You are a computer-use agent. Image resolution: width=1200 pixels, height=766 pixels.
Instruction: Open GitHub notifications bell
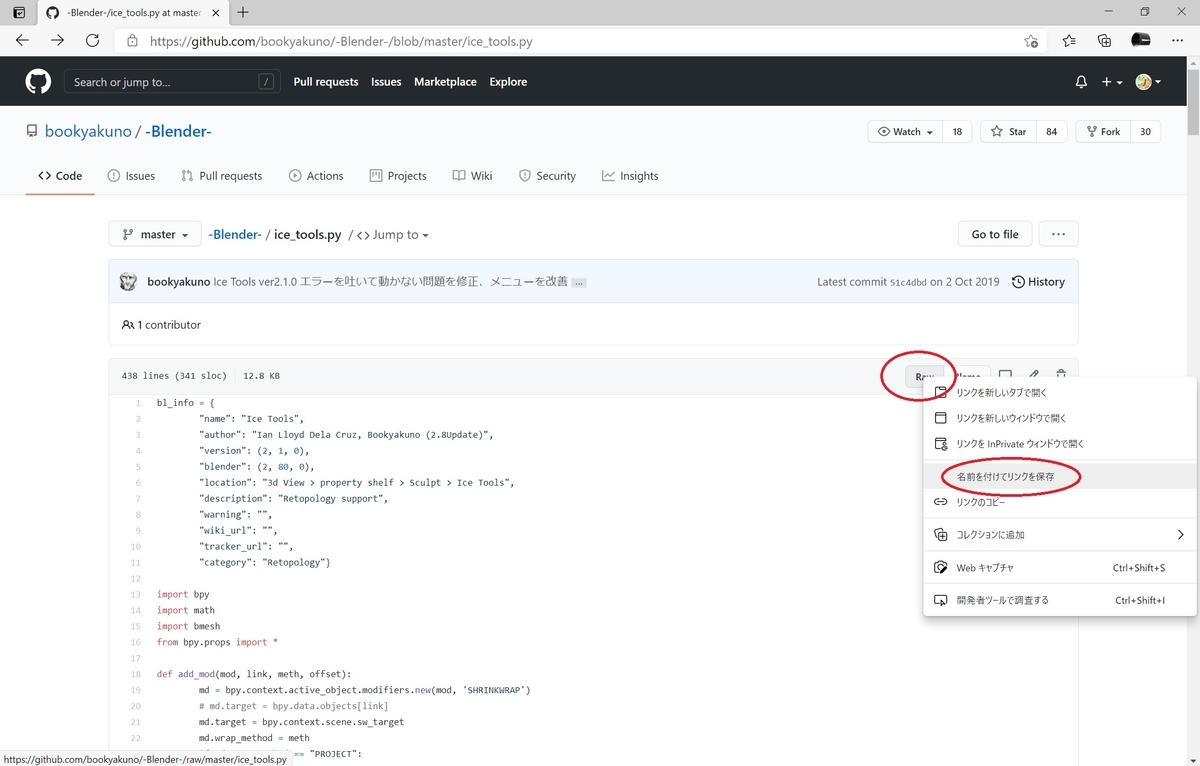(1081, 82)
